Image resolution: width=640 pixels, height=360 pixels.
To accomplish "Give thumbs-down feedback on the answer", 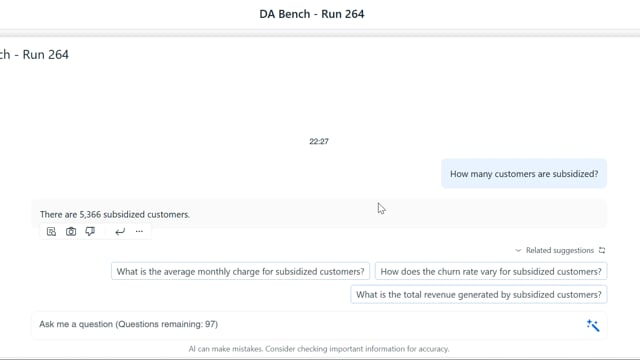I will click(x=90, y=231).
